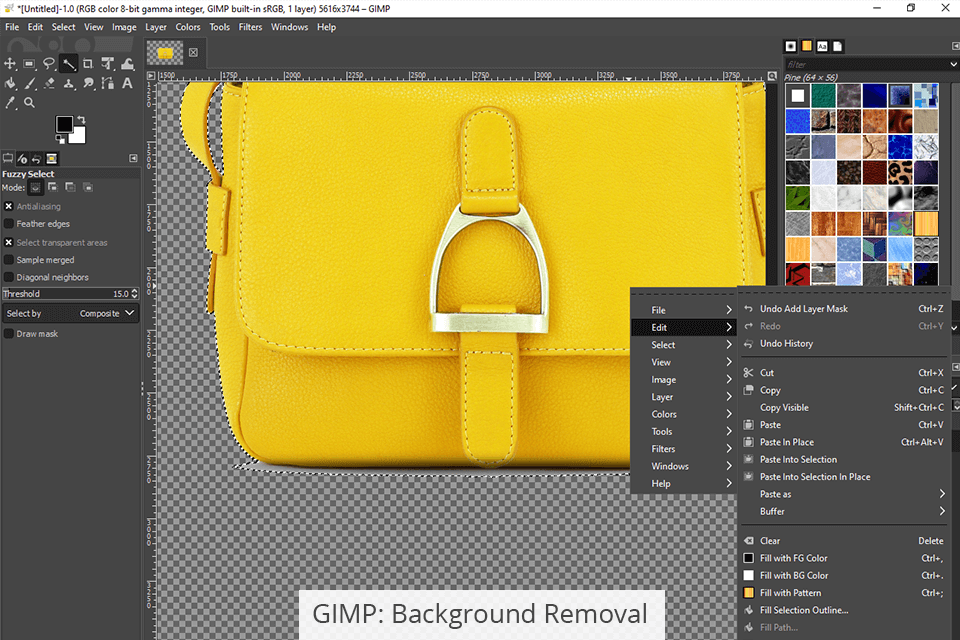Choose the Eraser tool
960x640 pixels.
tap(49, 83)
